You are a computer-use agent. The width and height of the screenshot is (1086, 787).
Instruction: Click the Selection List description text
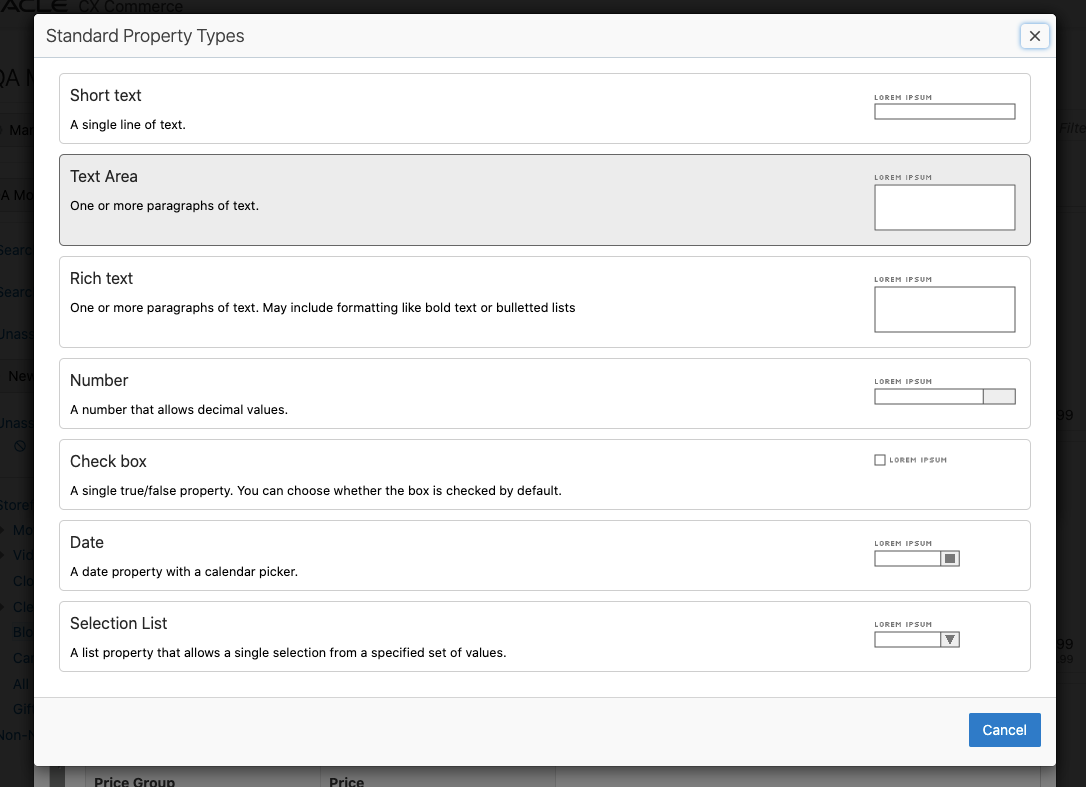288,653
